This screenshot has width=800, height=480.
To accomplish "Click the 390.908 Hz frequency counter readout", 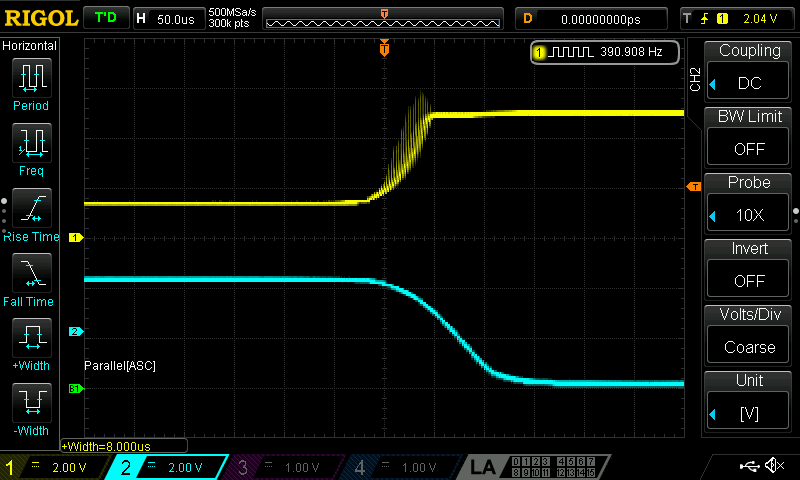I will (605, 51).
